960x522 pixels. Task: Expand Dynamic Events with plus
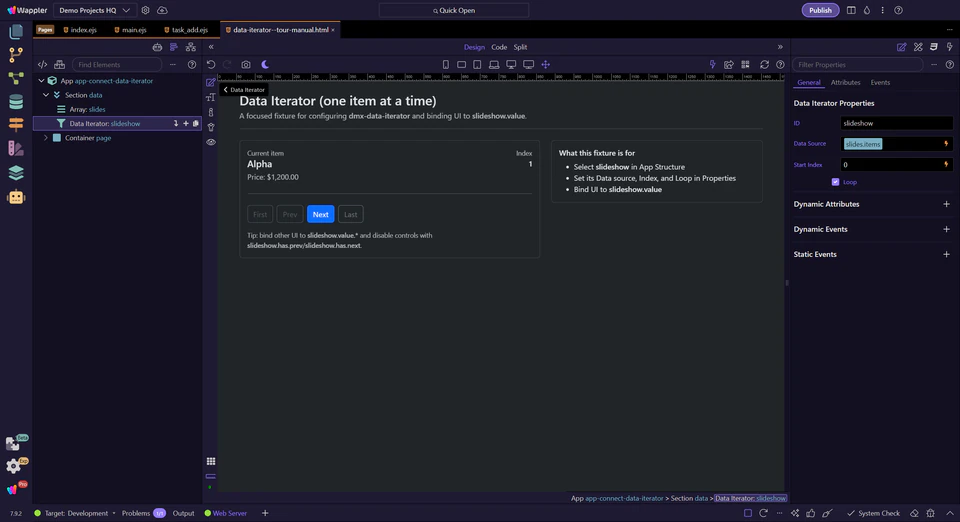pyautogui.click(x=946, y=229)
